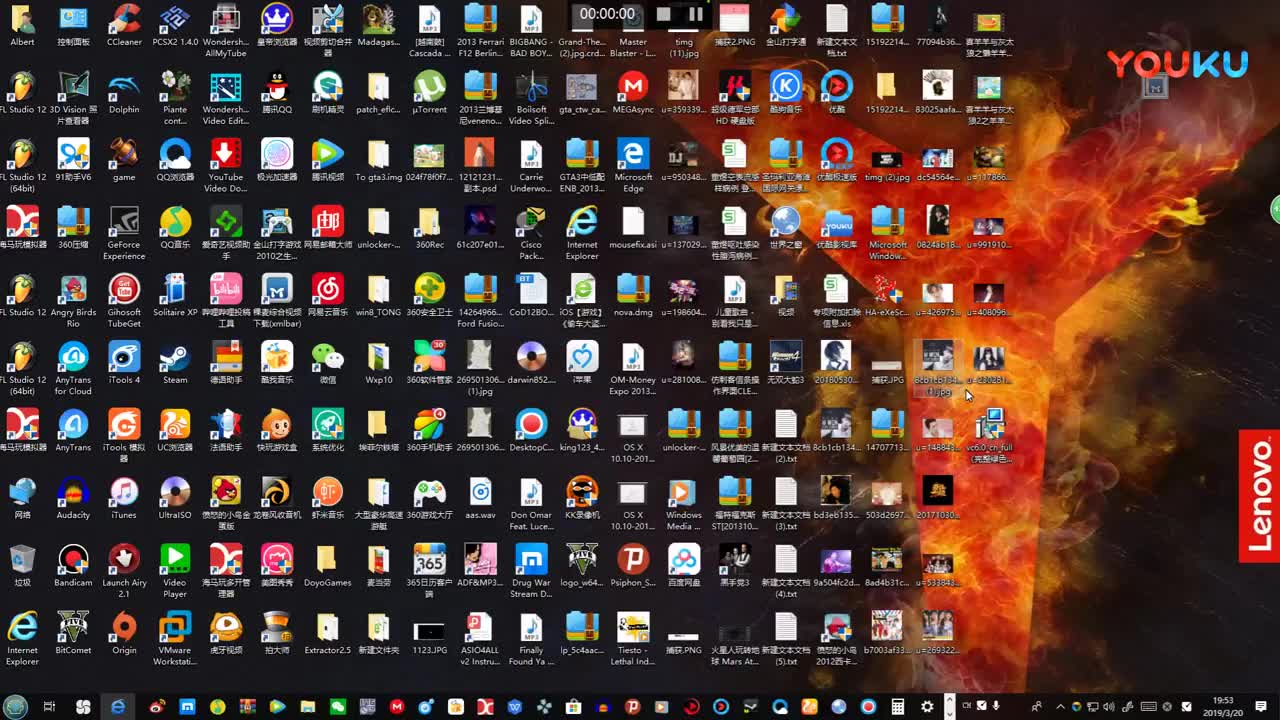Open the 优酷 desktop shortcut
1280x720 pixels.
point(836,94)
